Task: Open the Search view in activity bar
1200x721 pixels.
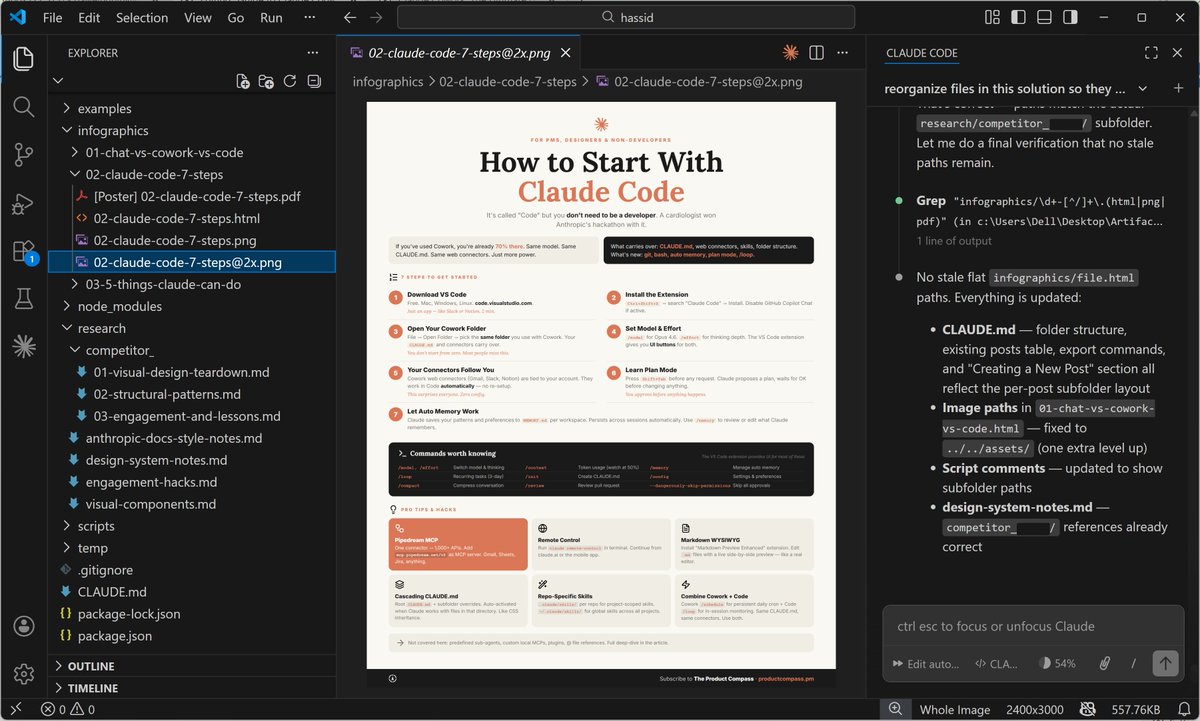Action: point(24,107)
